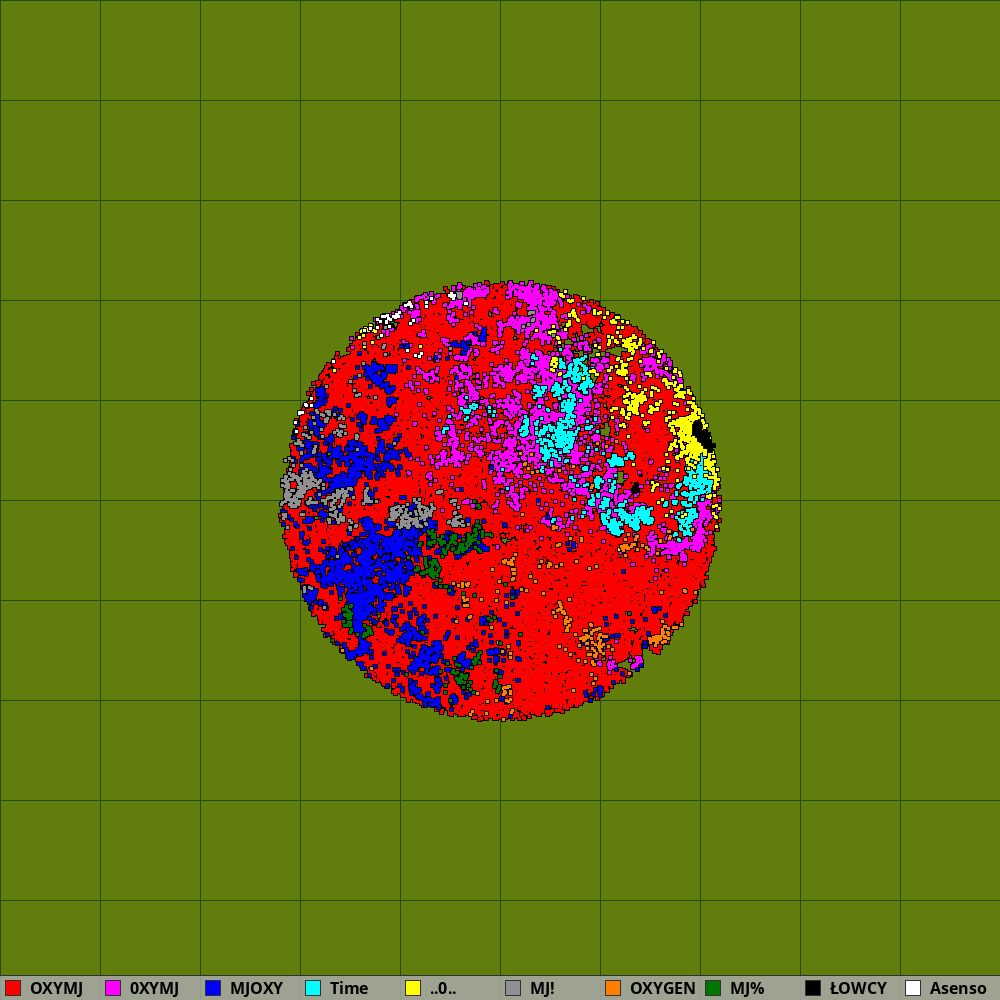Click the red OXYMJ legend swatch

click(13, 988)
